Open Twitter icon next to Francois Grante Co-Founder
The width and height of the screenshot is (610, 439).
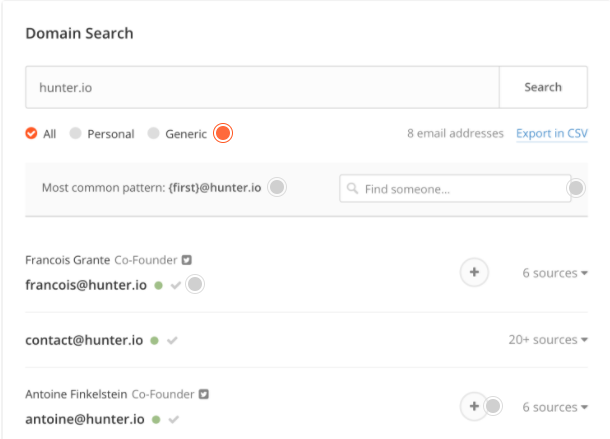tap(187, 260)
